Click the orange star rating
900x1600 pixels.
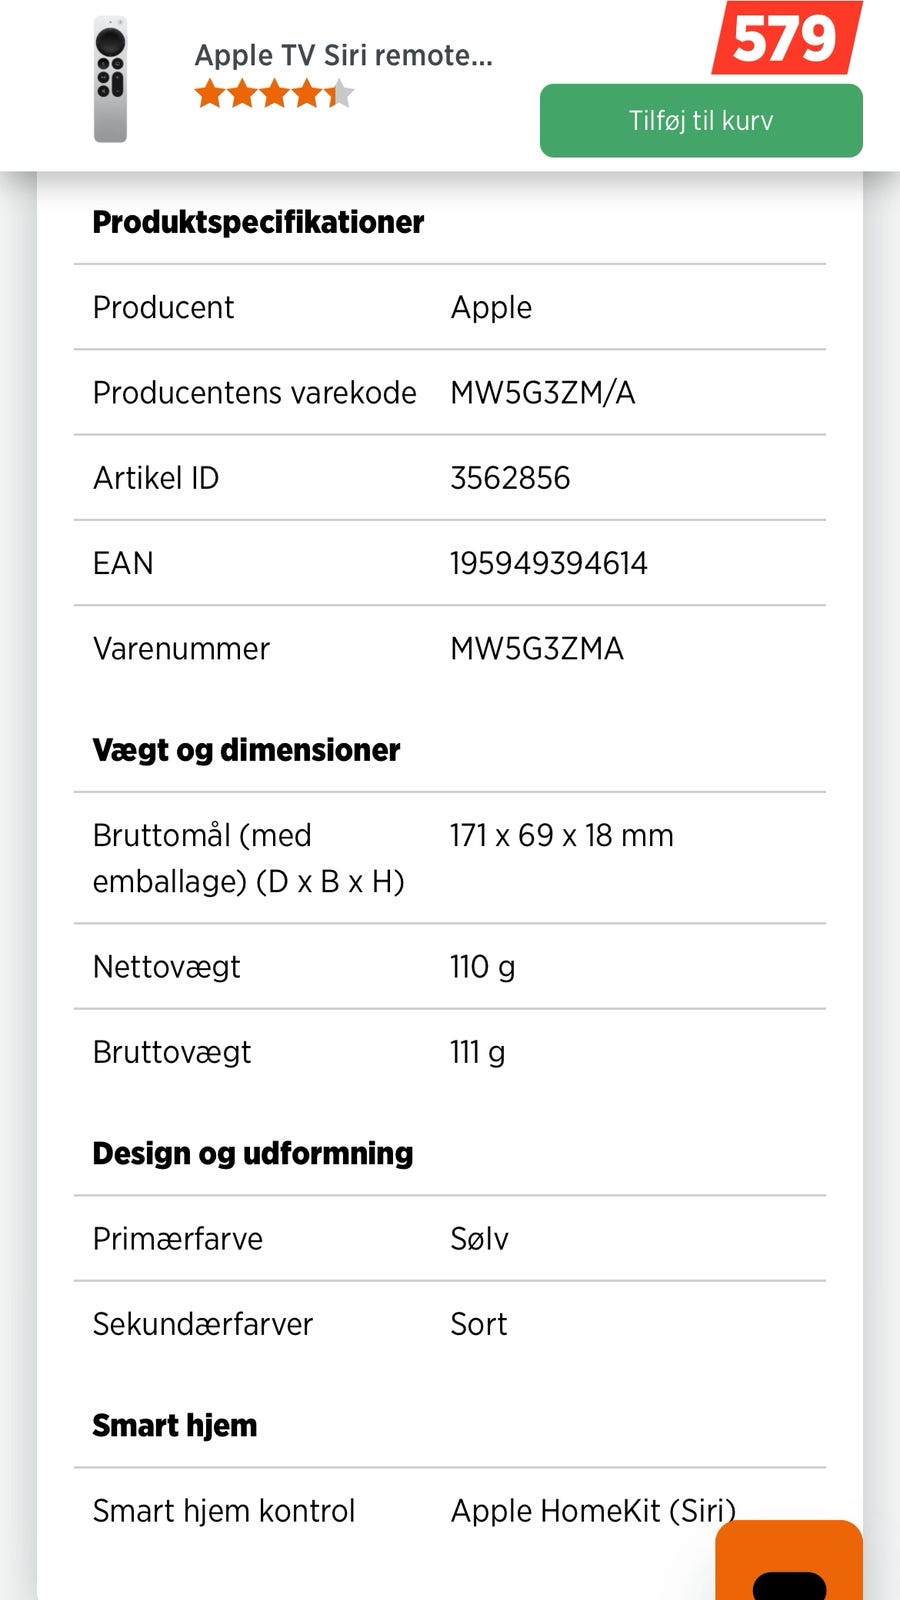tap(274, 95)
